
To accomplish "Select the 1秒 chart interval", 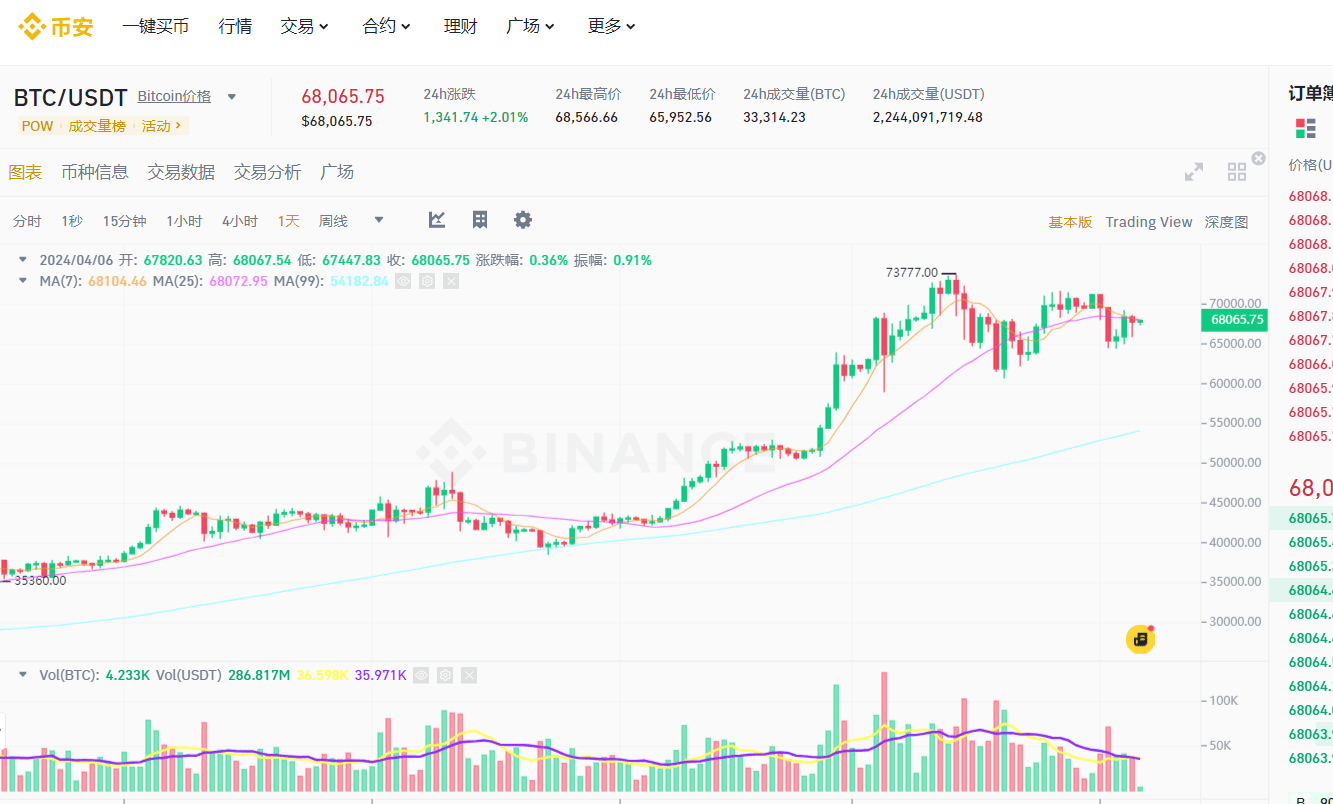I will [x=72, y=221].
